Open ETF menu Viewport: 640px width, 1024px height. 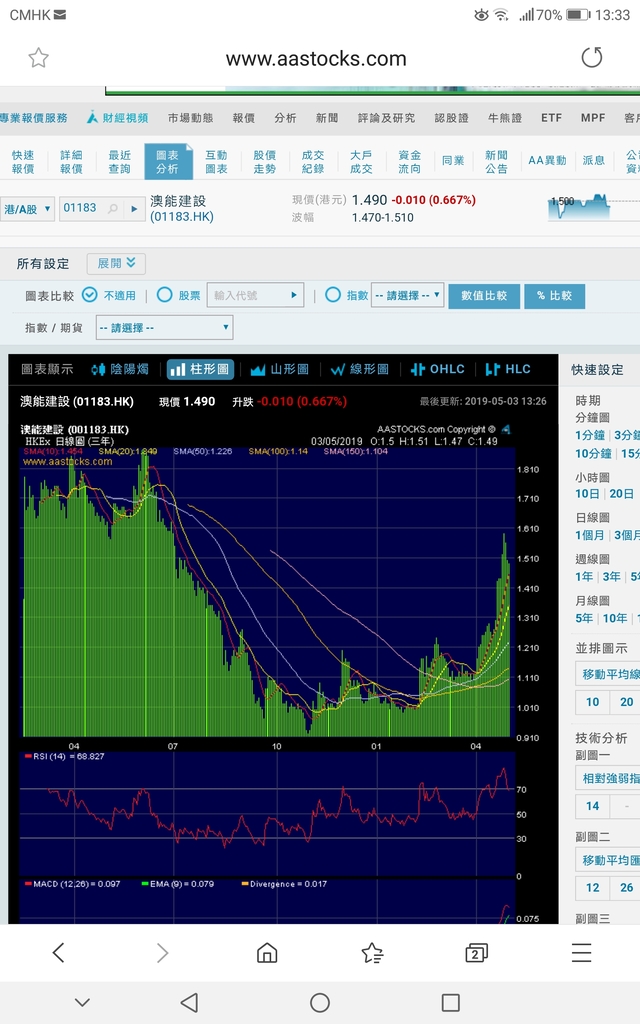(x=551, y=118)
